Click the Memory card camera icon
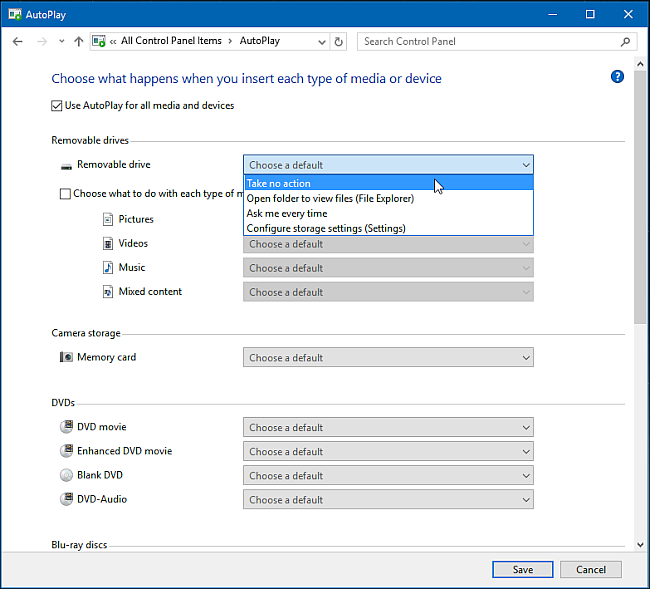650x589 pixels. [x=66, y=357]
